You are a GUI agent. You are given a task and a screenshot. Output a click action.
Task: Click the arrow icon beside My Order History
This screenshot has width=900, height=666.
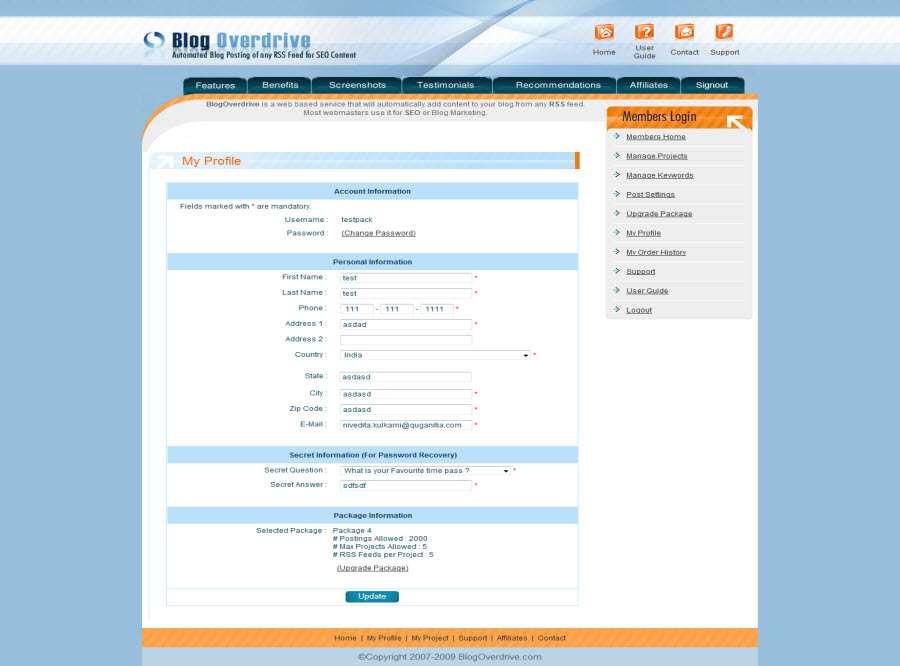617,251
